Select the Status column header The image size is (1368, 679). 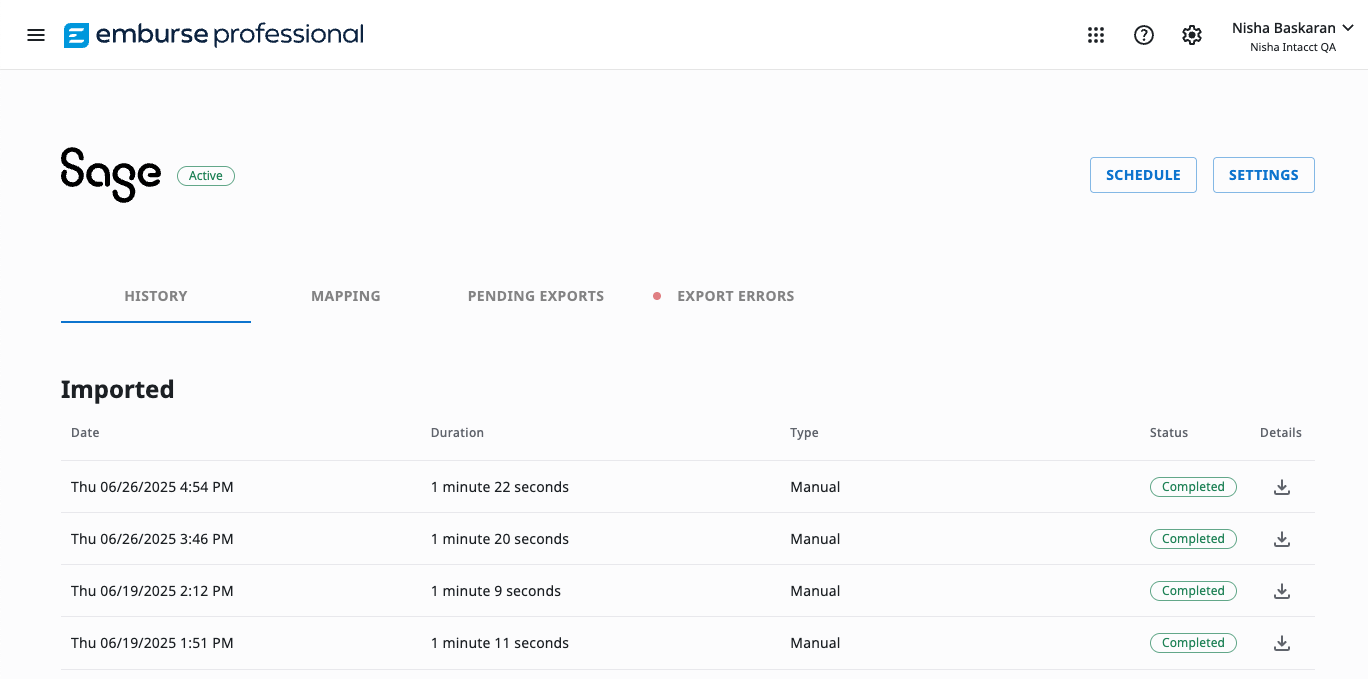tap(1169, 433)
